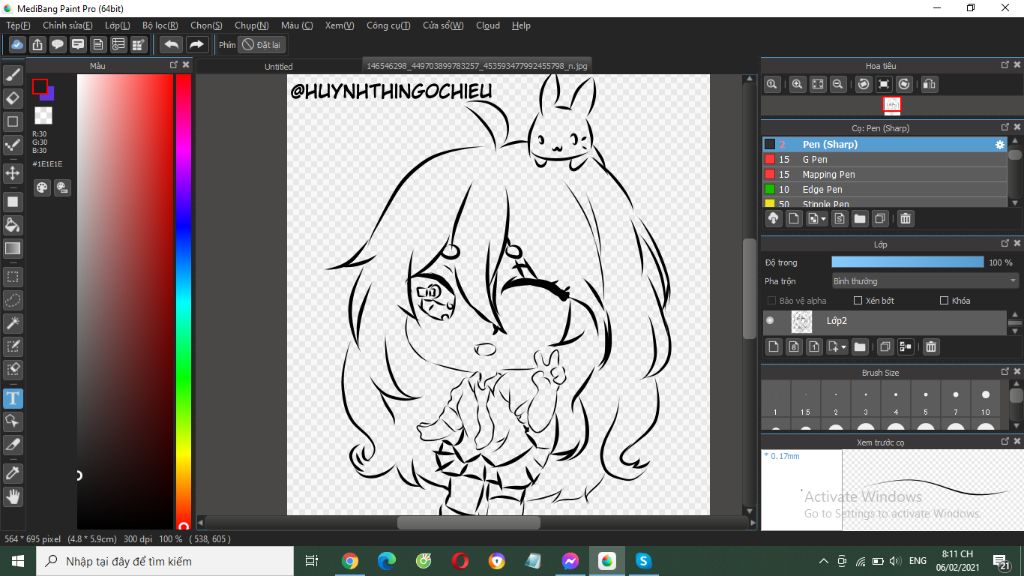Rotate canvas left in navigator
1024x576 pixels.
coord(863,84)
